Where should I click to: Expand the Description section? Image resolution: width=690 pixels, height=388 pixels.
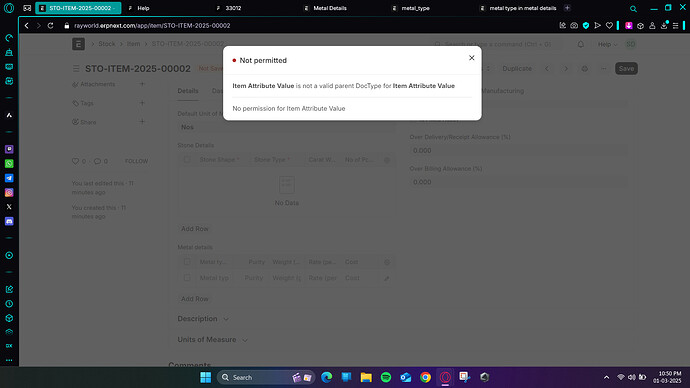point(203,318)
